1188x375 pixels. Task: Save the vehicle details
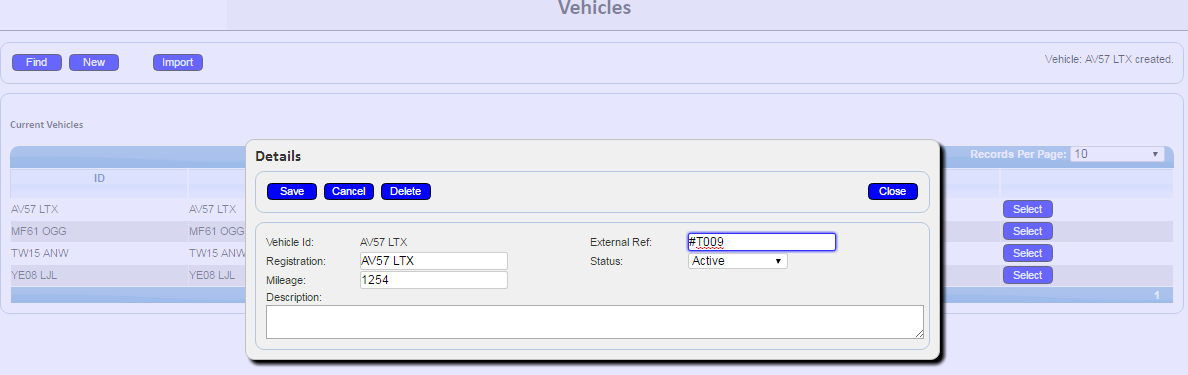292,192
